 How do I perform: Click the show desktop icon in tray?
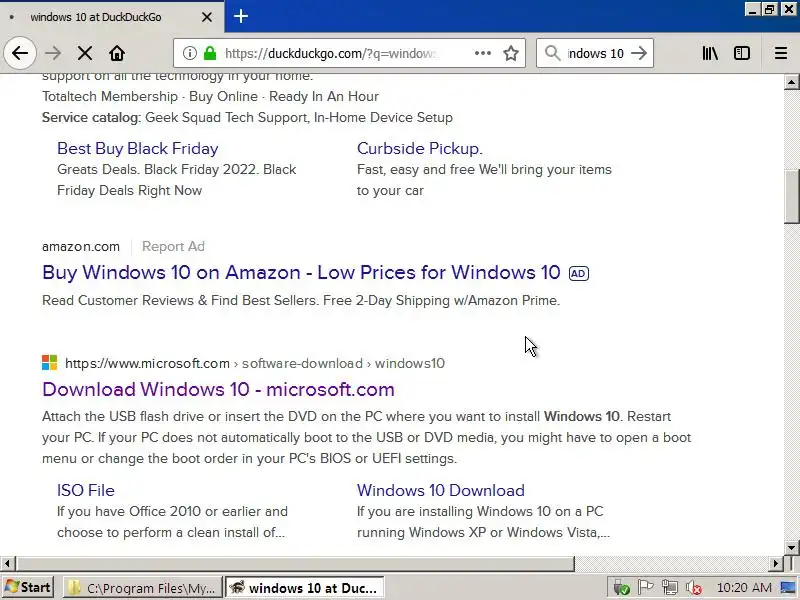[788, 588]
